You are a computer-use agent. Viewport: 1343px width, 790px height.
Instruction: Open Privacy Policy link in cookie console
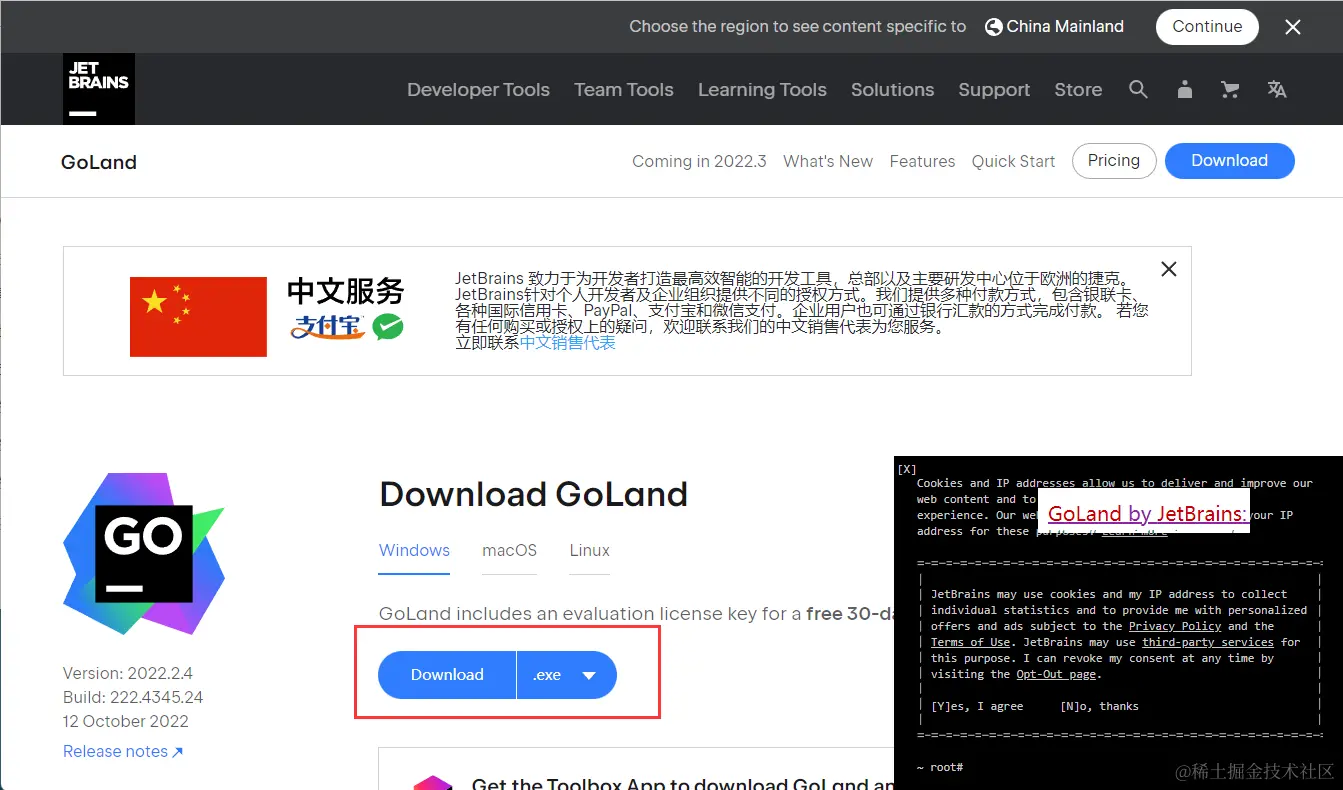click(x=1175, y=626)
